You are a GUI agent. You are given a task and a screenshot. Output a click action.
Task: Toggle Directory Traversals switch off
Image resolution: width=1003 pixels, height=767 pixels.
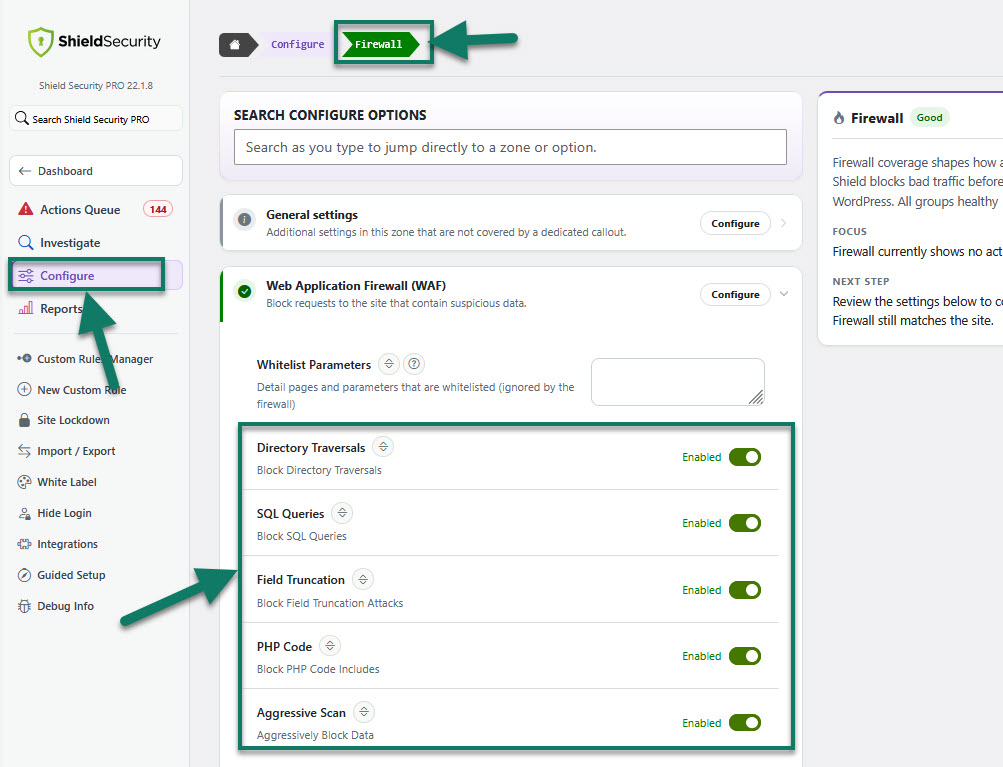coord(745,457)
